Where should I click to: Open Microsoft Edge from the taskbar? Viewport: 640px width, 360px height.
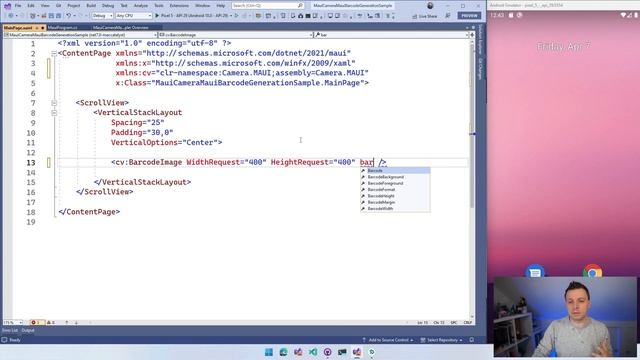coord(283,352)
